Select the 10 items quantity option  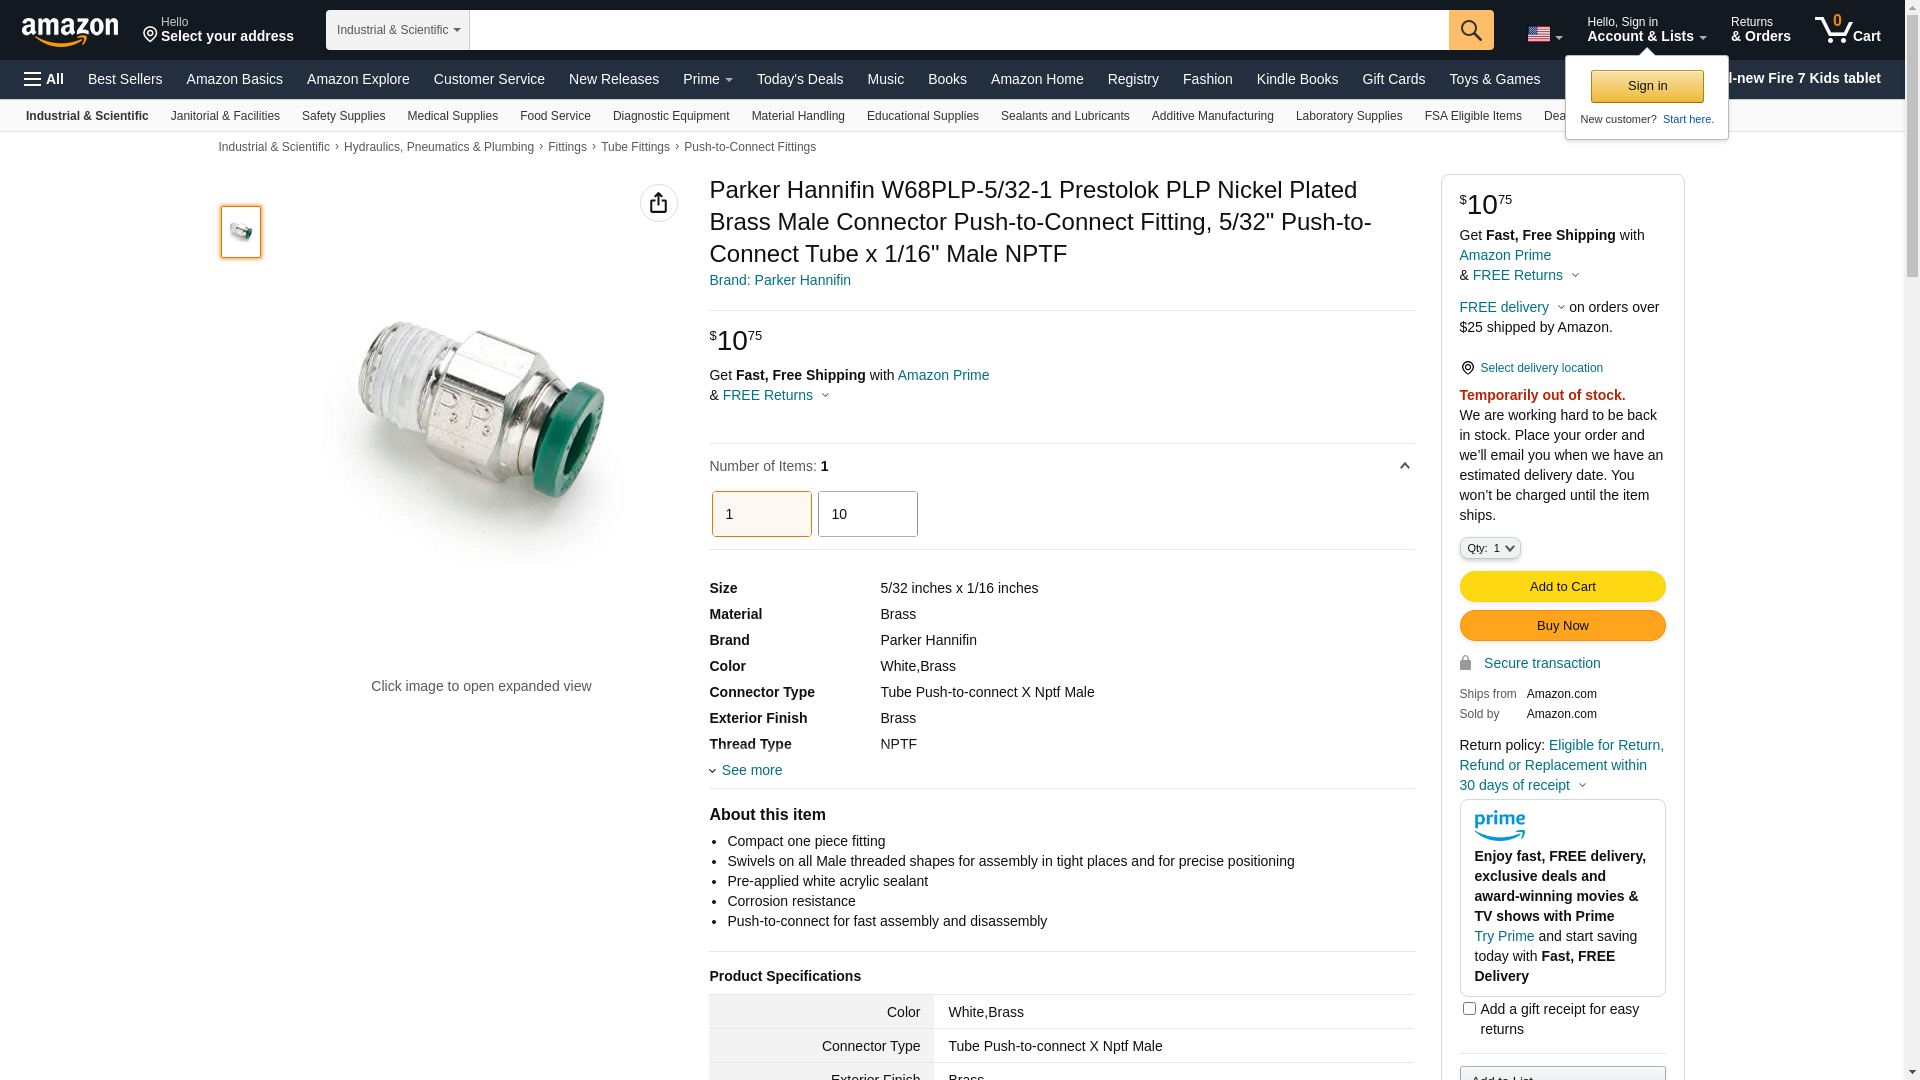867,514
